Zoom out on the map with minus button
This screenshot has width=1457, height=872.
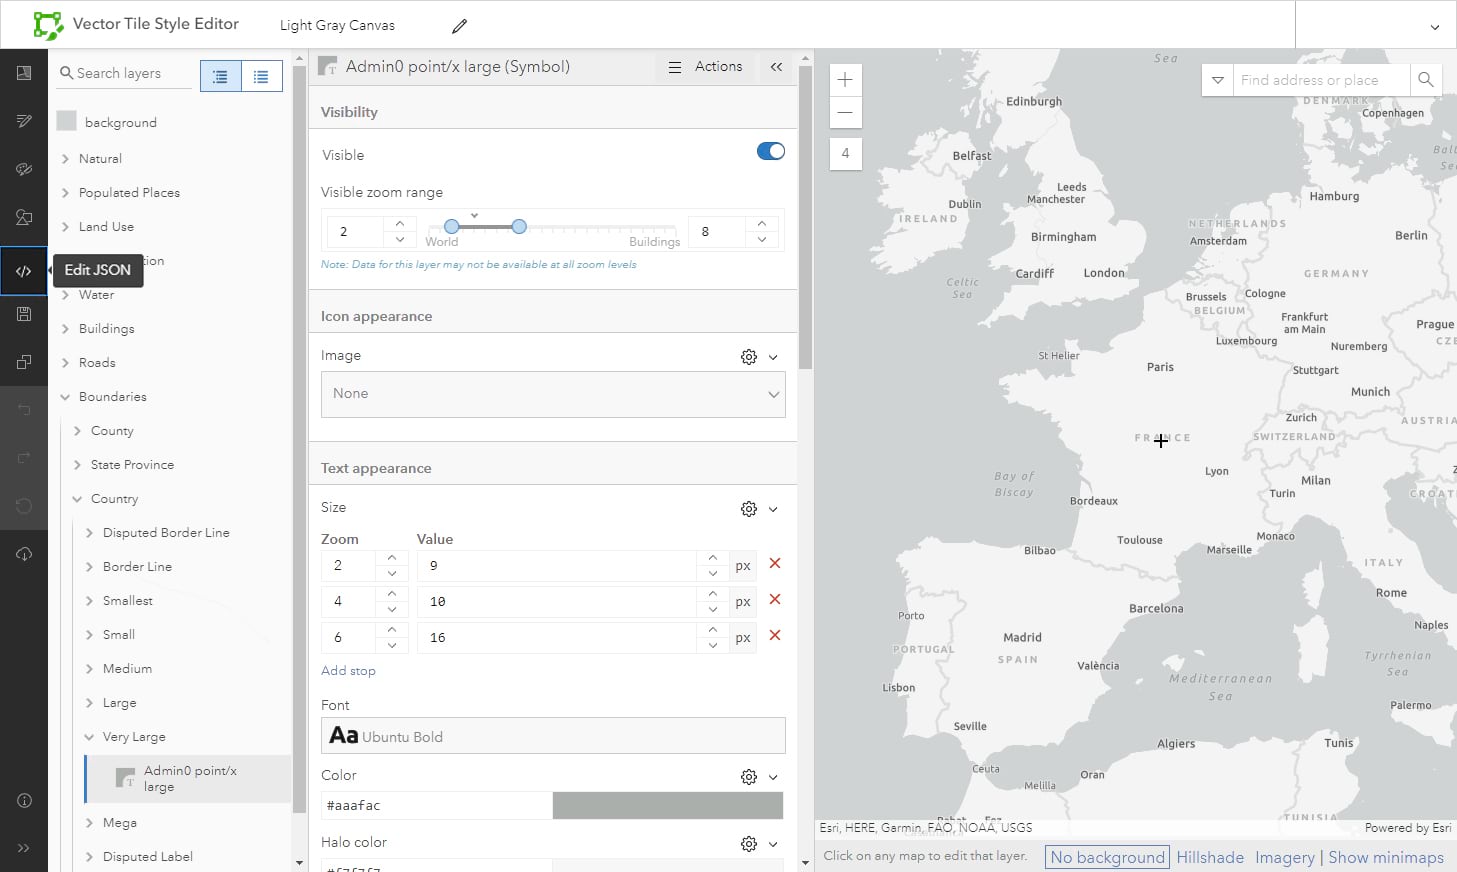click(x=845, y=112)
